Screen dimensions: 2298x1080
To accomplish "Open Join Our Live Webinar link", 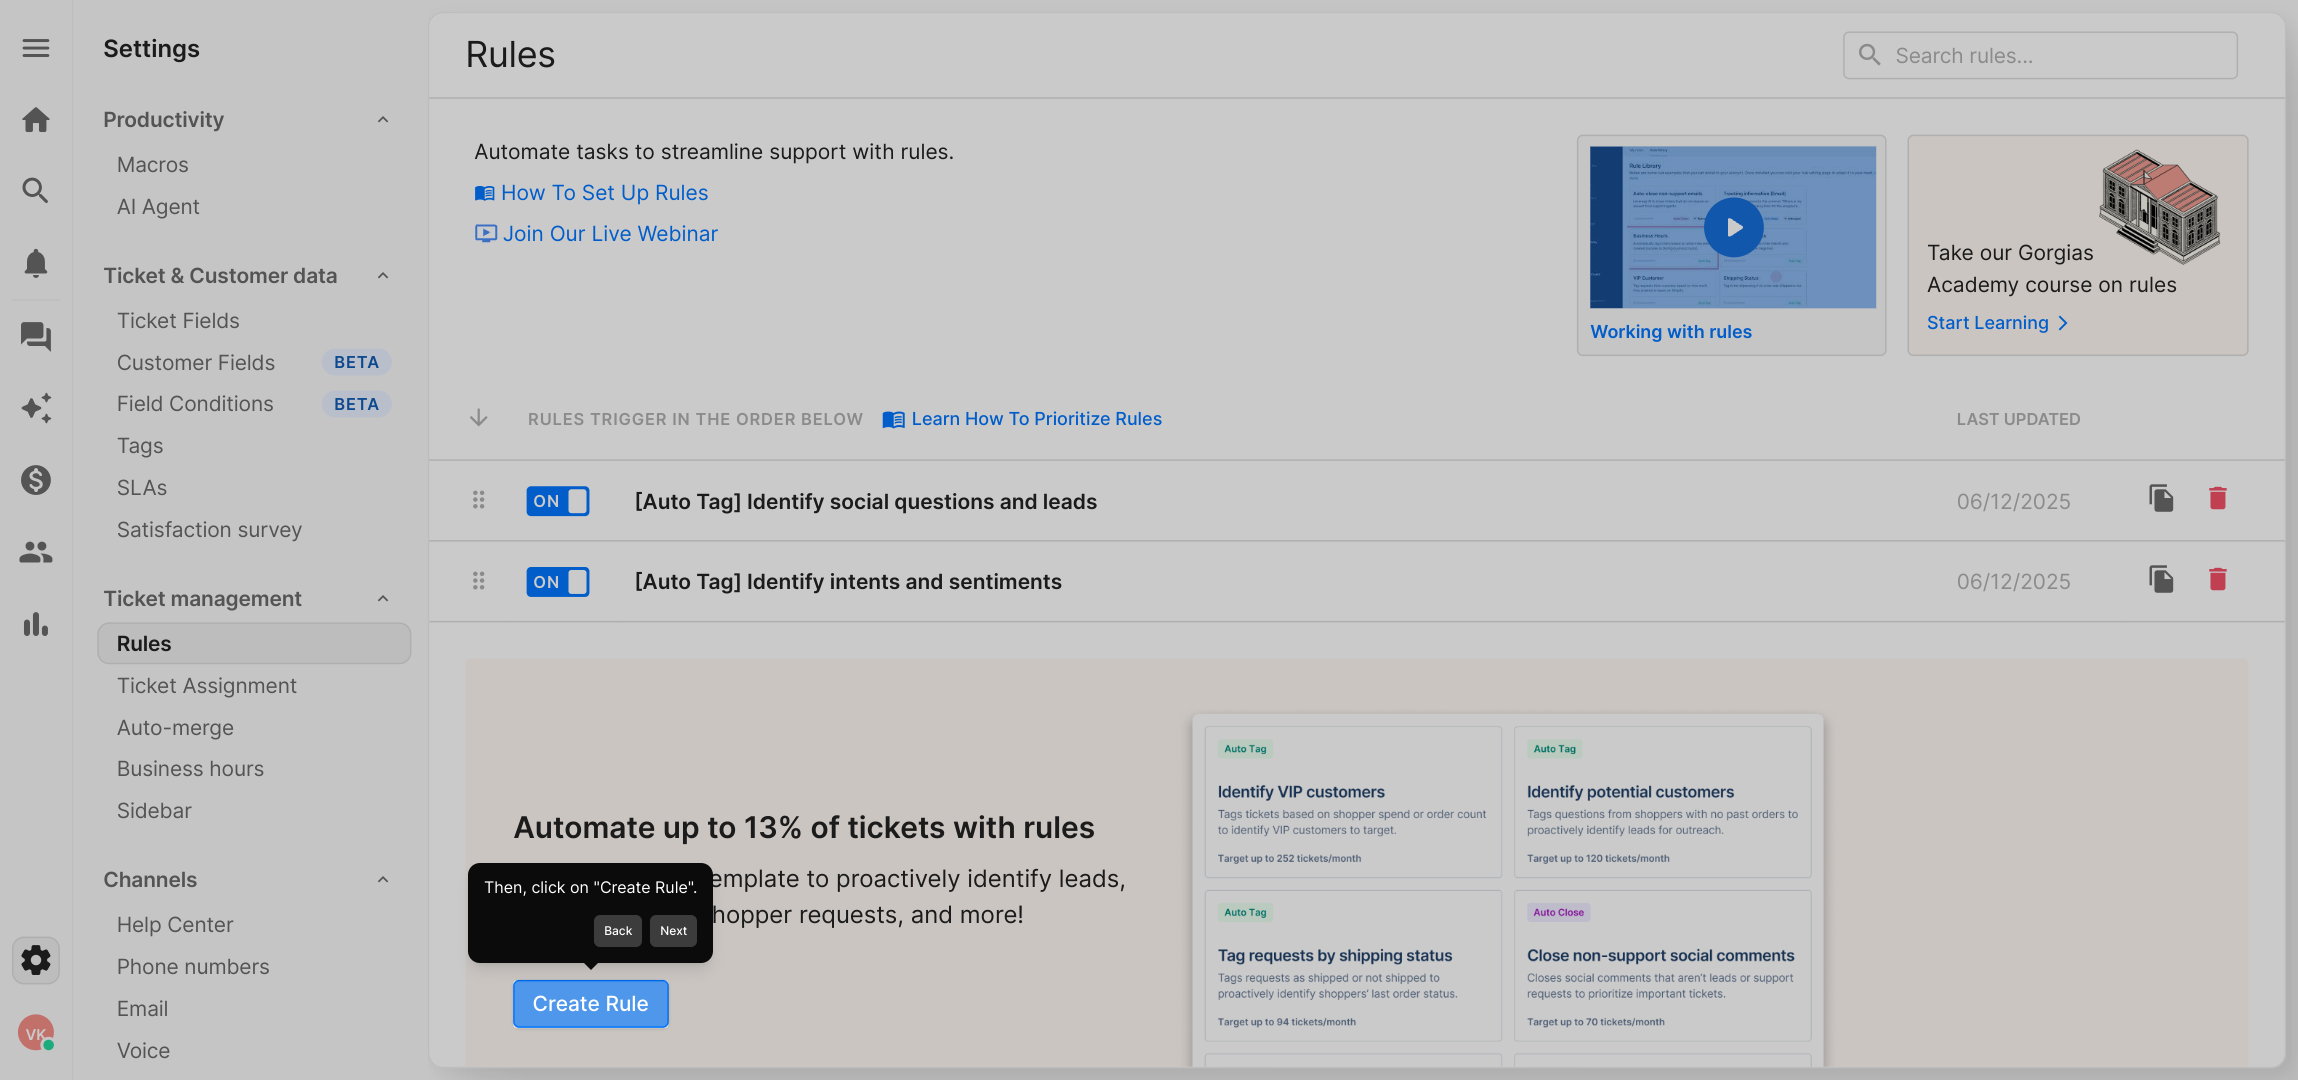I will tap(596, 234).
